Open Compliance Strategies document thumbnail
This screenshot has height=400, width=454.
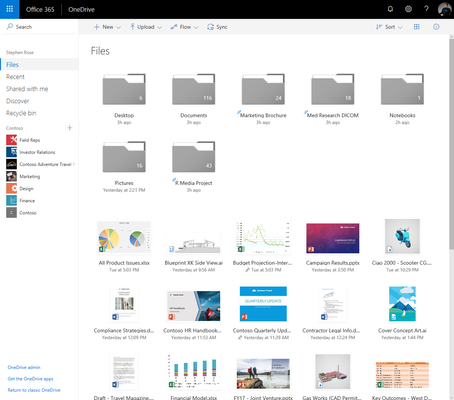(x=124, y=304)
